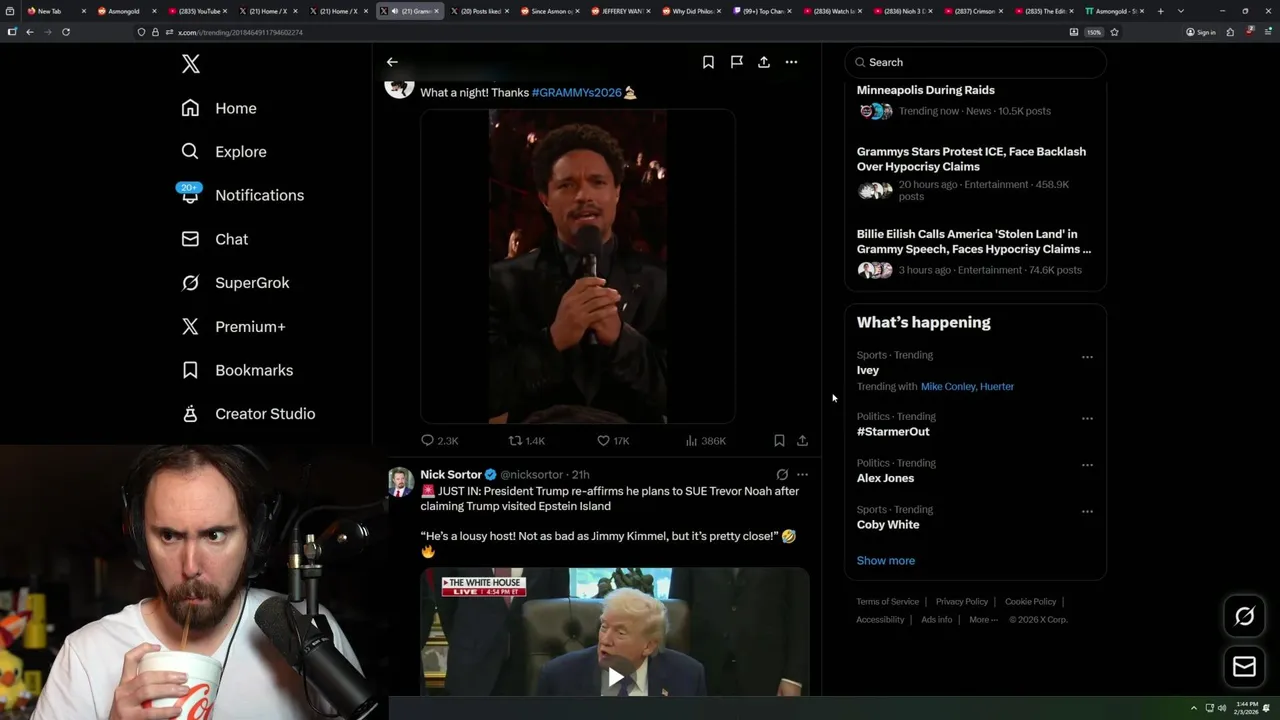Click the X Search field
This screenshot has height=720, width=1280.
(x=976, y=62)
